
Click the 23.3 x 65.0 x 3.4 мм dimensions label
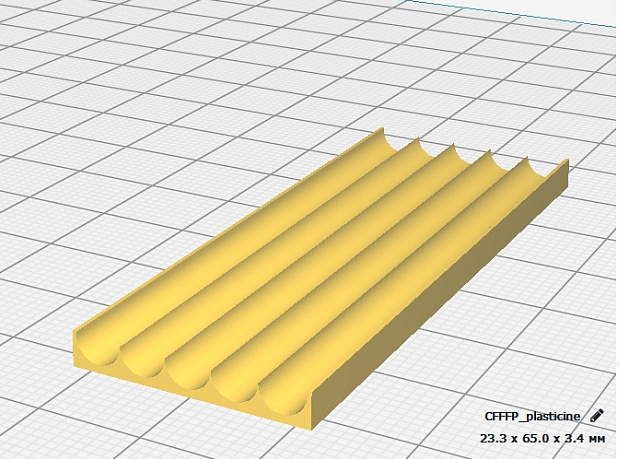click(x=542, y=438)
